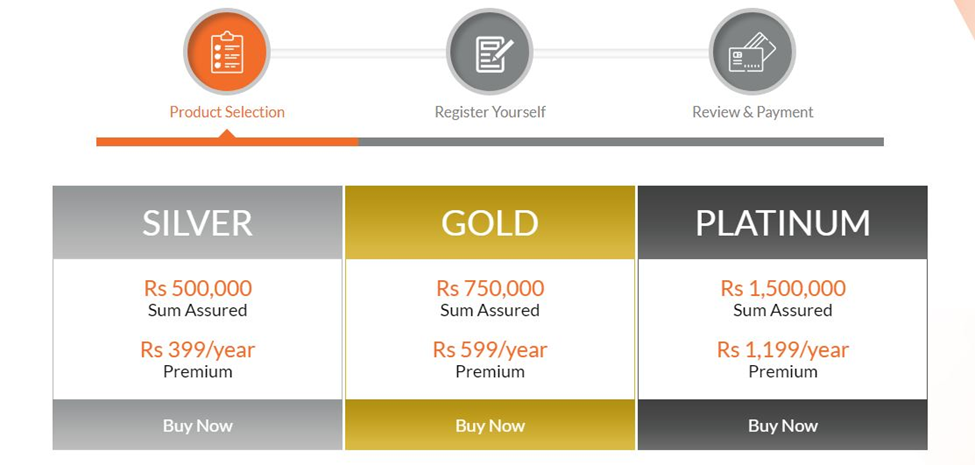Select the SILVER plan header
Viewport: 975px width, 465px height.
[x=197, y=222]
